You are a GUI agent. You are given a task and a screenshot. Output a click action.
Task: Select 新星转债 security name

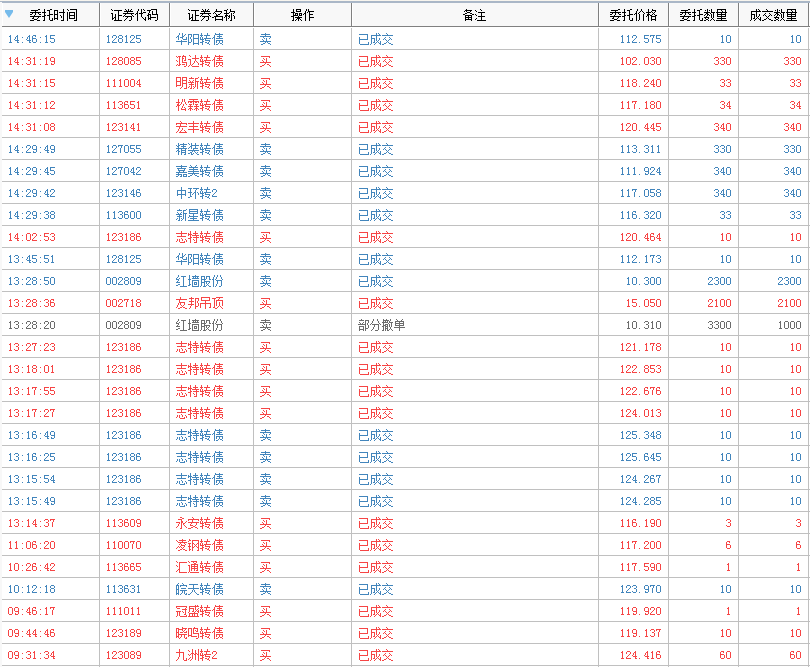(x=199, y=215)
